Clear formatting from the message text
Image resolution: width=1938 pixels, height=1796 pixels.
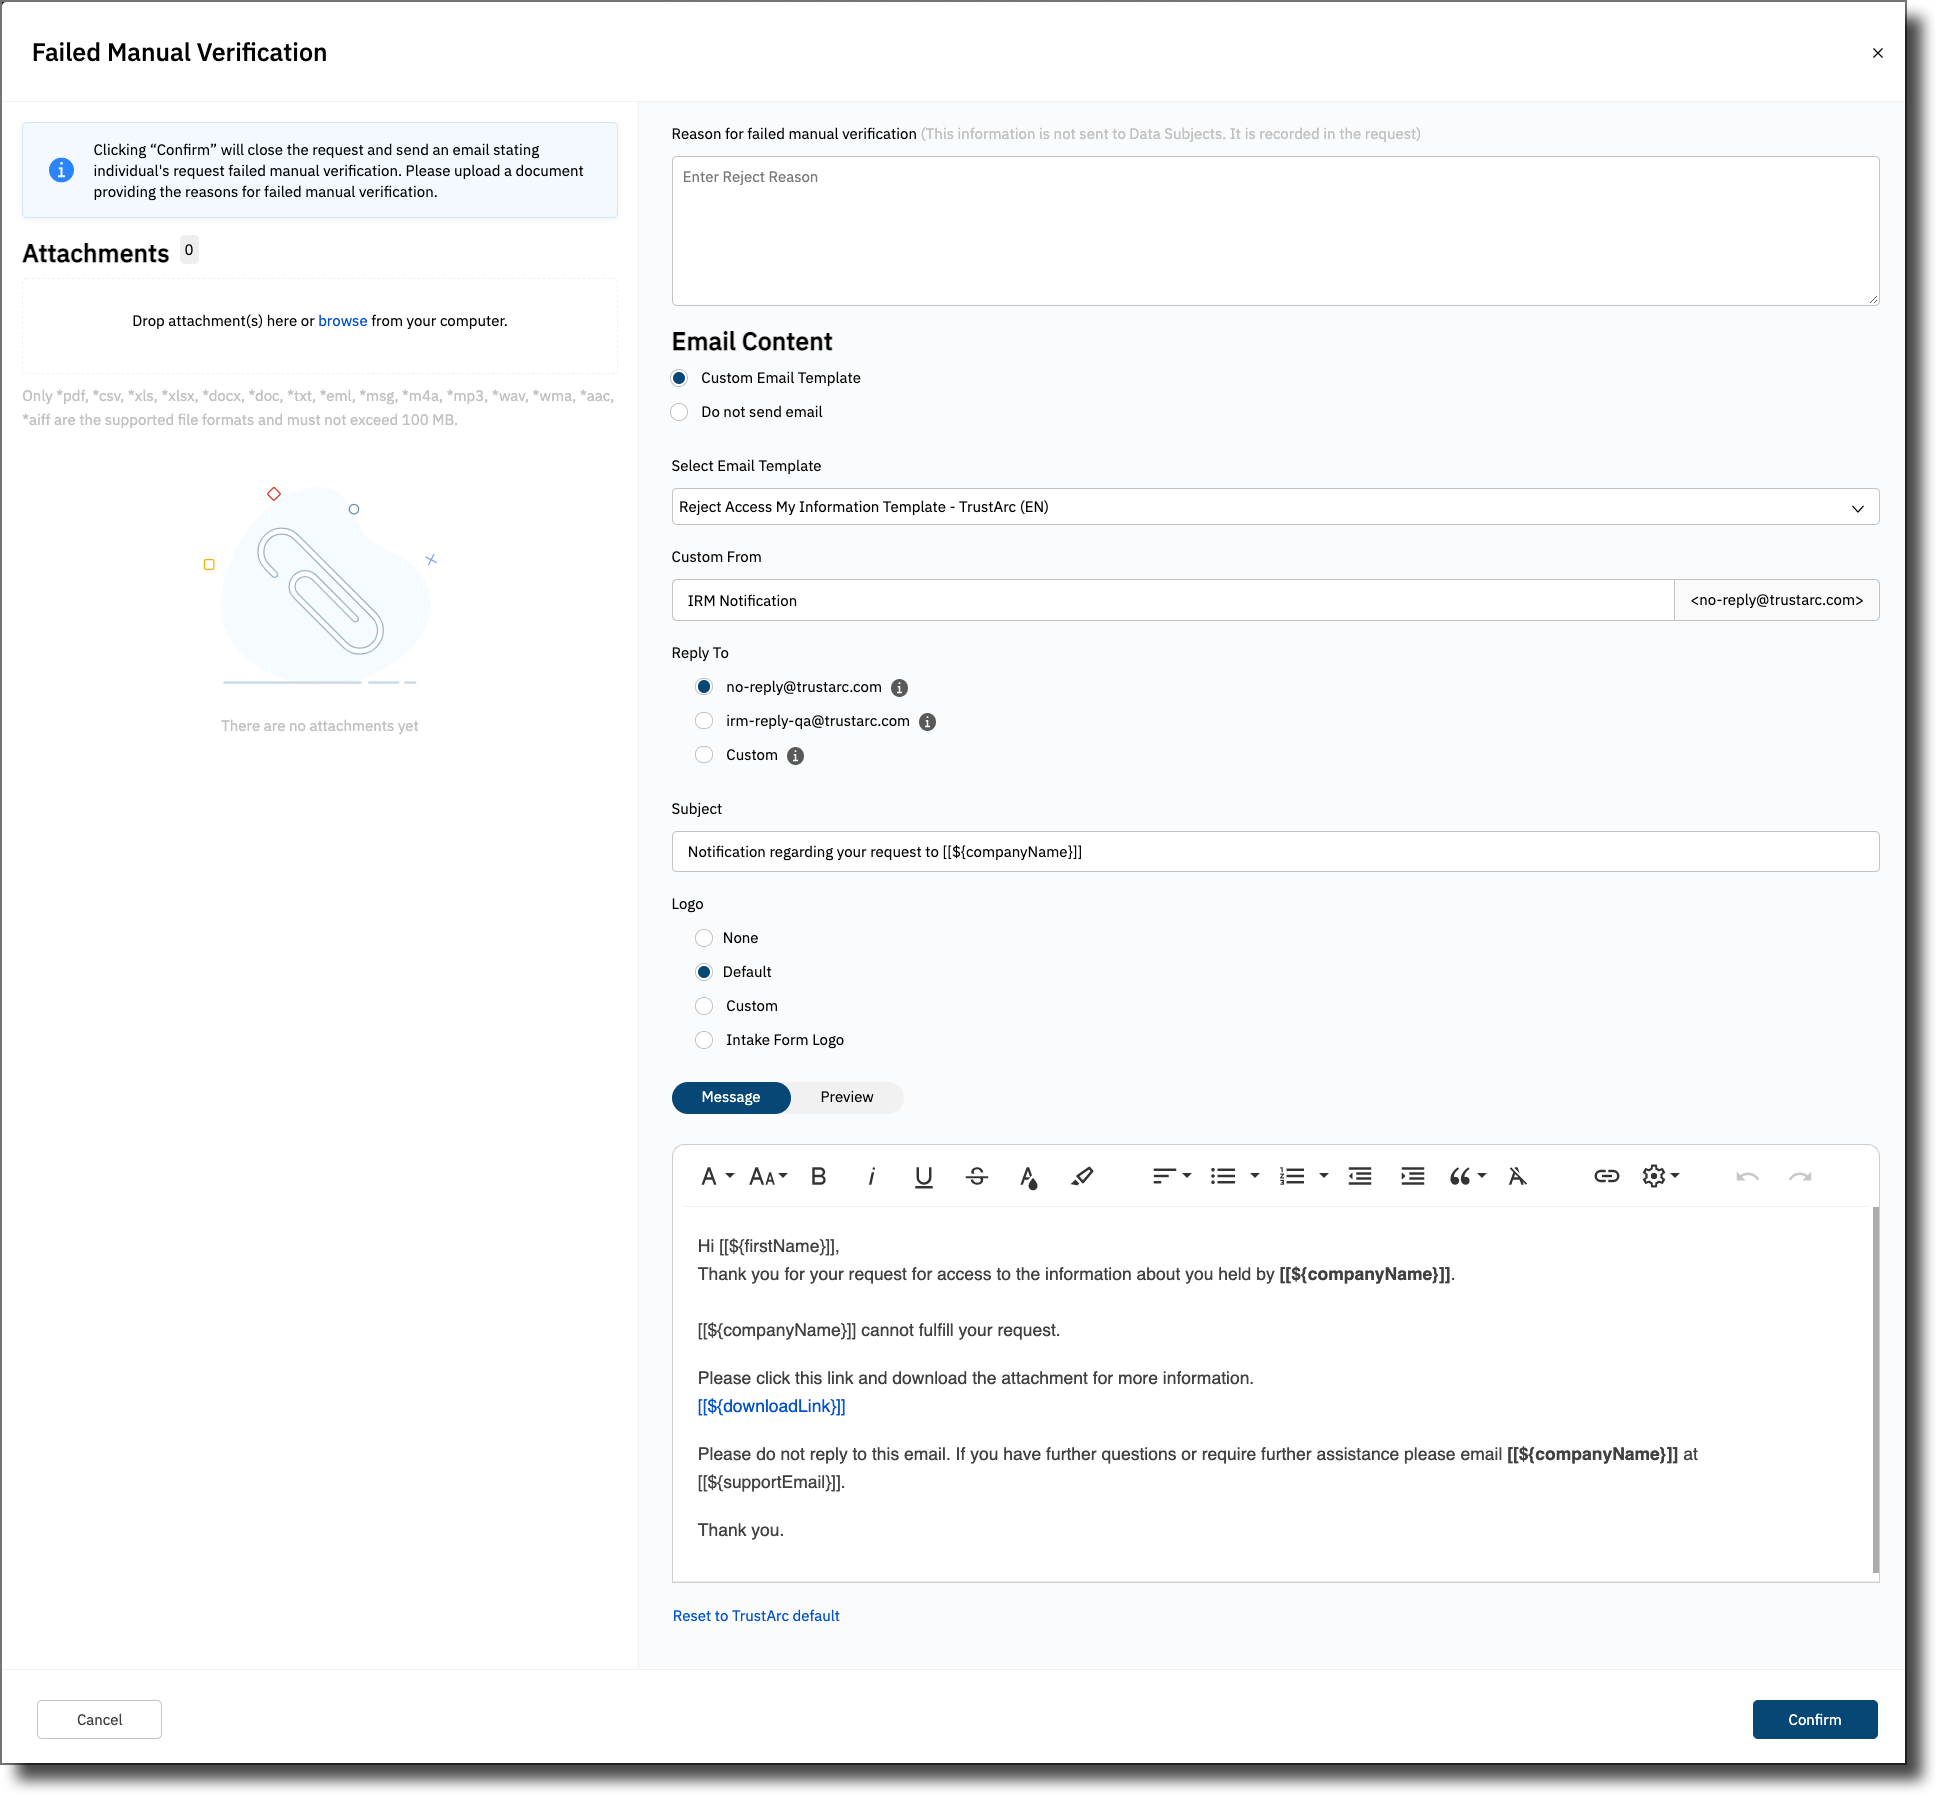pyautogui.click(x=1519, y=1176)
